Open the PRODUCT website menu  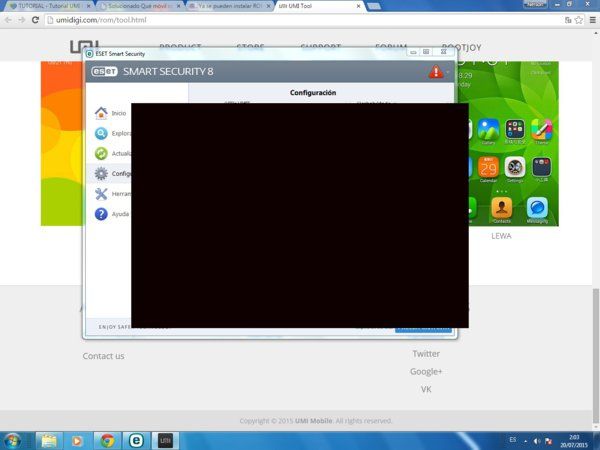tap(180, 47)
